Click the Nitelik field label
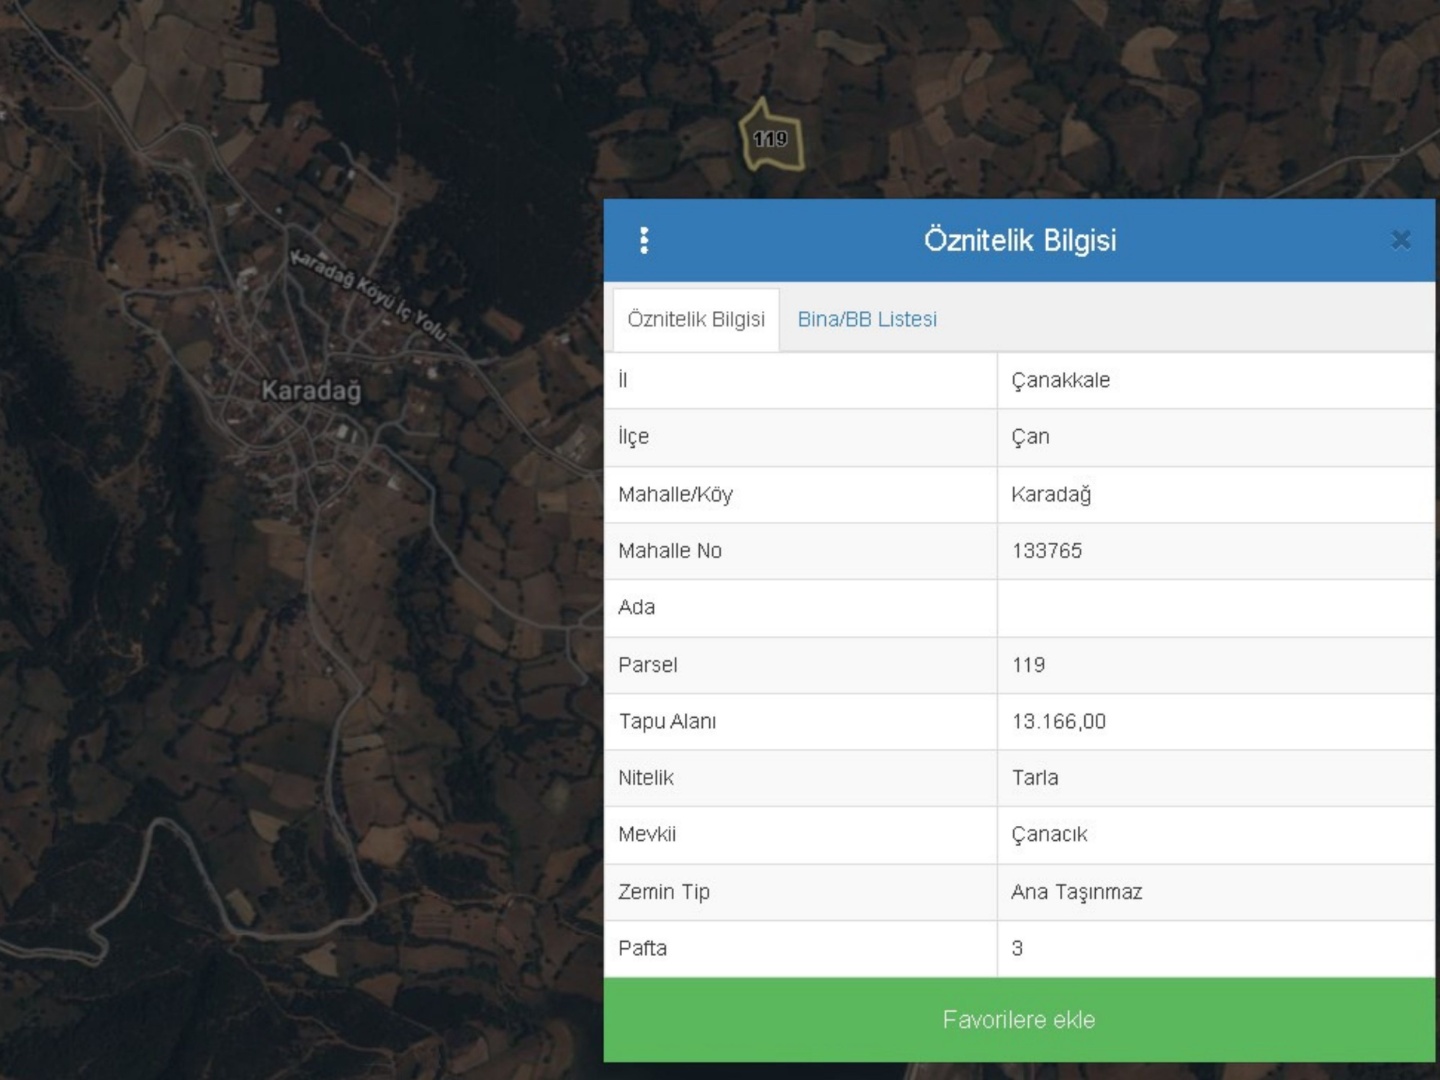Image resolution: width=1440 pixels, height=1080 pixels. 646,778
